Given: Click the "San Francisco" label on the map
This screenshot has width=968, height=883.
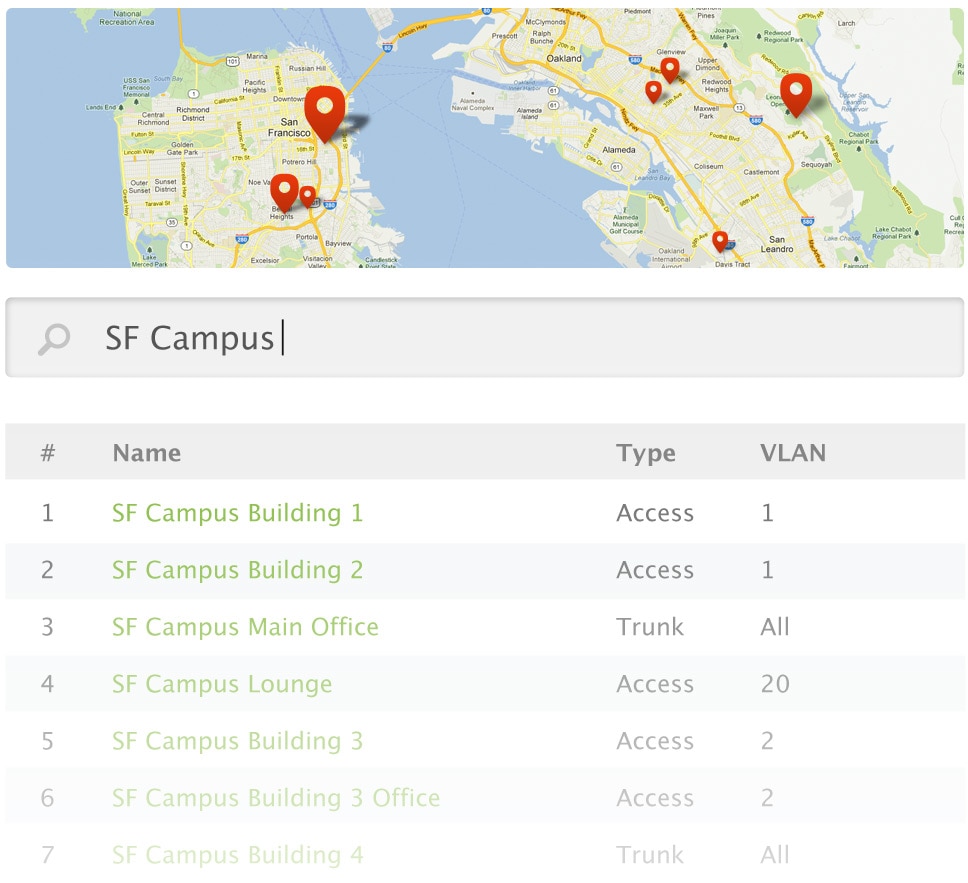Looking at the screenshot, I should tap(289, 127).
